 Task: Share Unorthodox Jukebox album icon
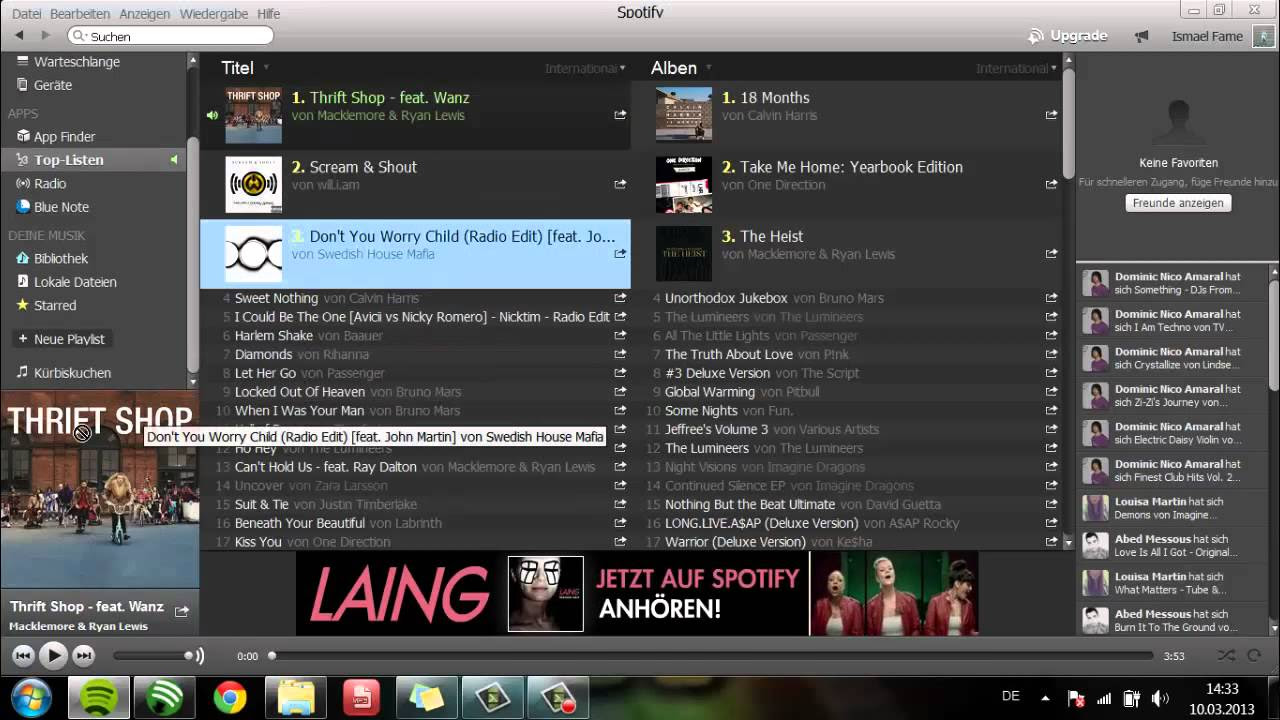(x=1051, y=298)
